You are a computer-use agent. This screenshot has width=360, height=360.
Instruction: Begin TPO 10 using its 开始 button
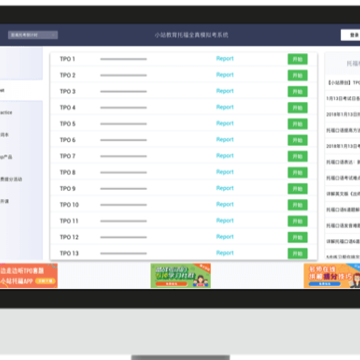(298, 205)
